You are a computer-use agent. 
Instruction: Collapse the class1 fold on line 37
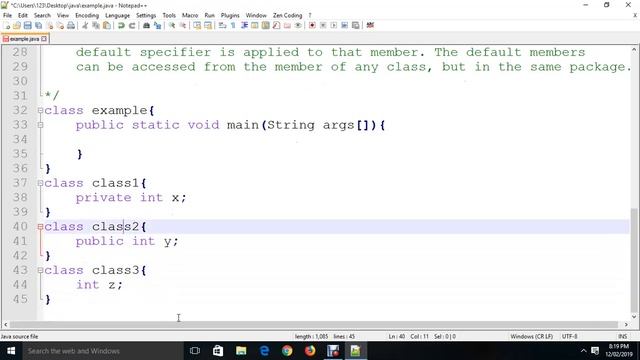(x=40, y=183)
